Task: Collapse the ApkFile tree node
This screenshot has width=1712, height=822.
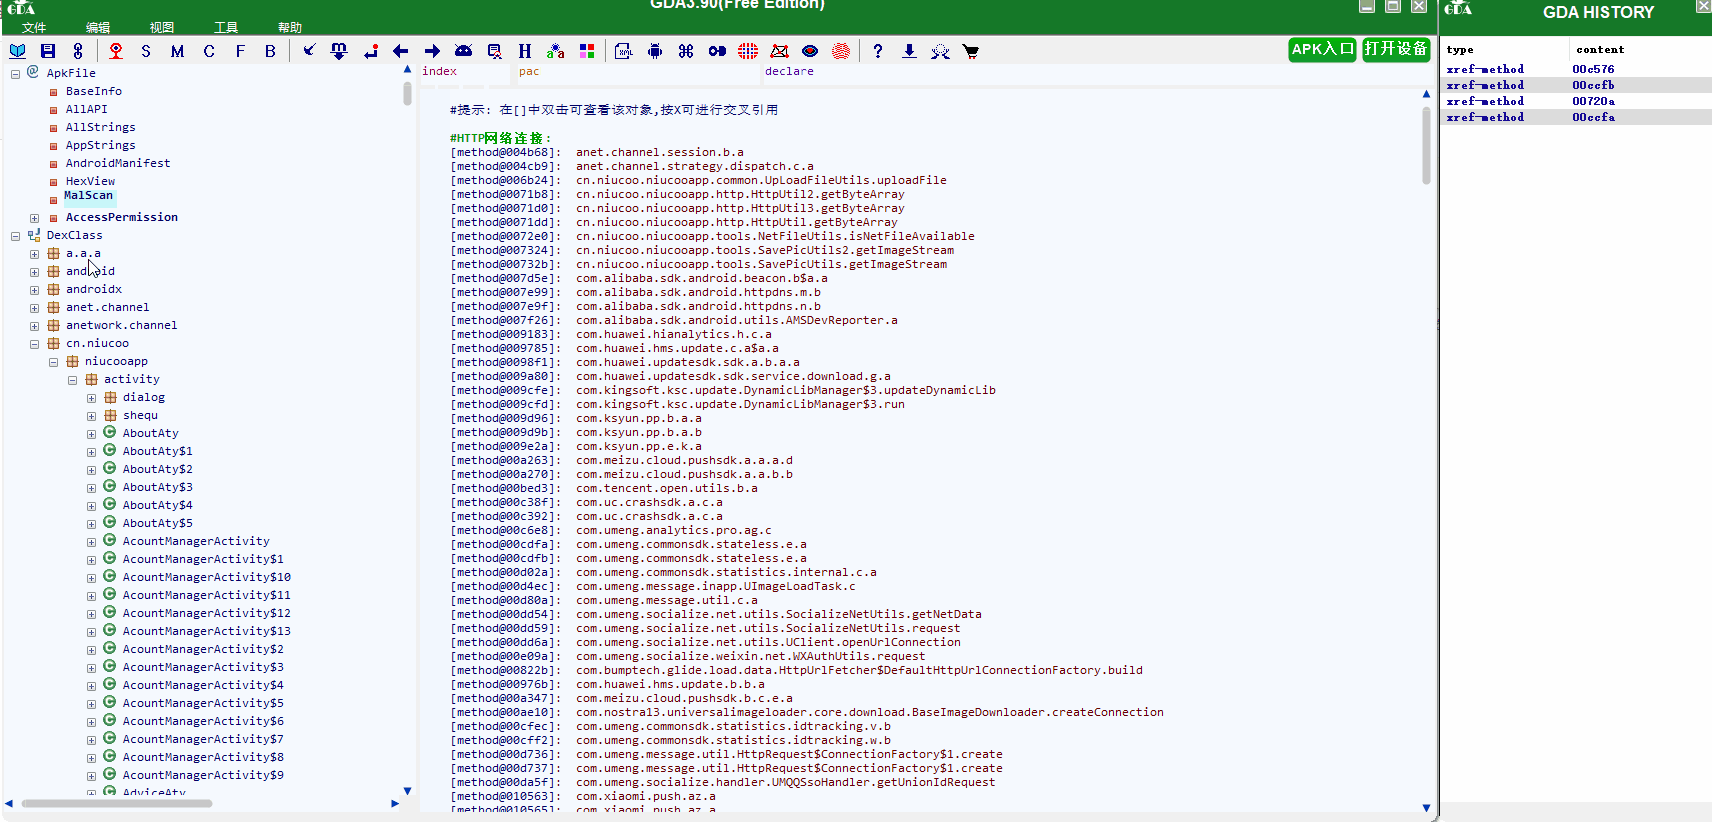Action: [15, 74]
